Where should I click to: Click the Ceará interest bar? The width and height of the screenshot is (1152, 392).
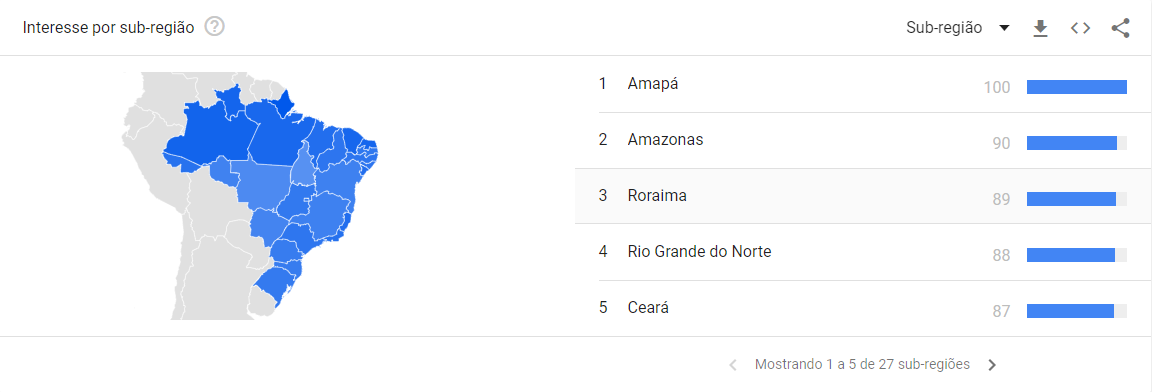click(x=1076, y=311)
